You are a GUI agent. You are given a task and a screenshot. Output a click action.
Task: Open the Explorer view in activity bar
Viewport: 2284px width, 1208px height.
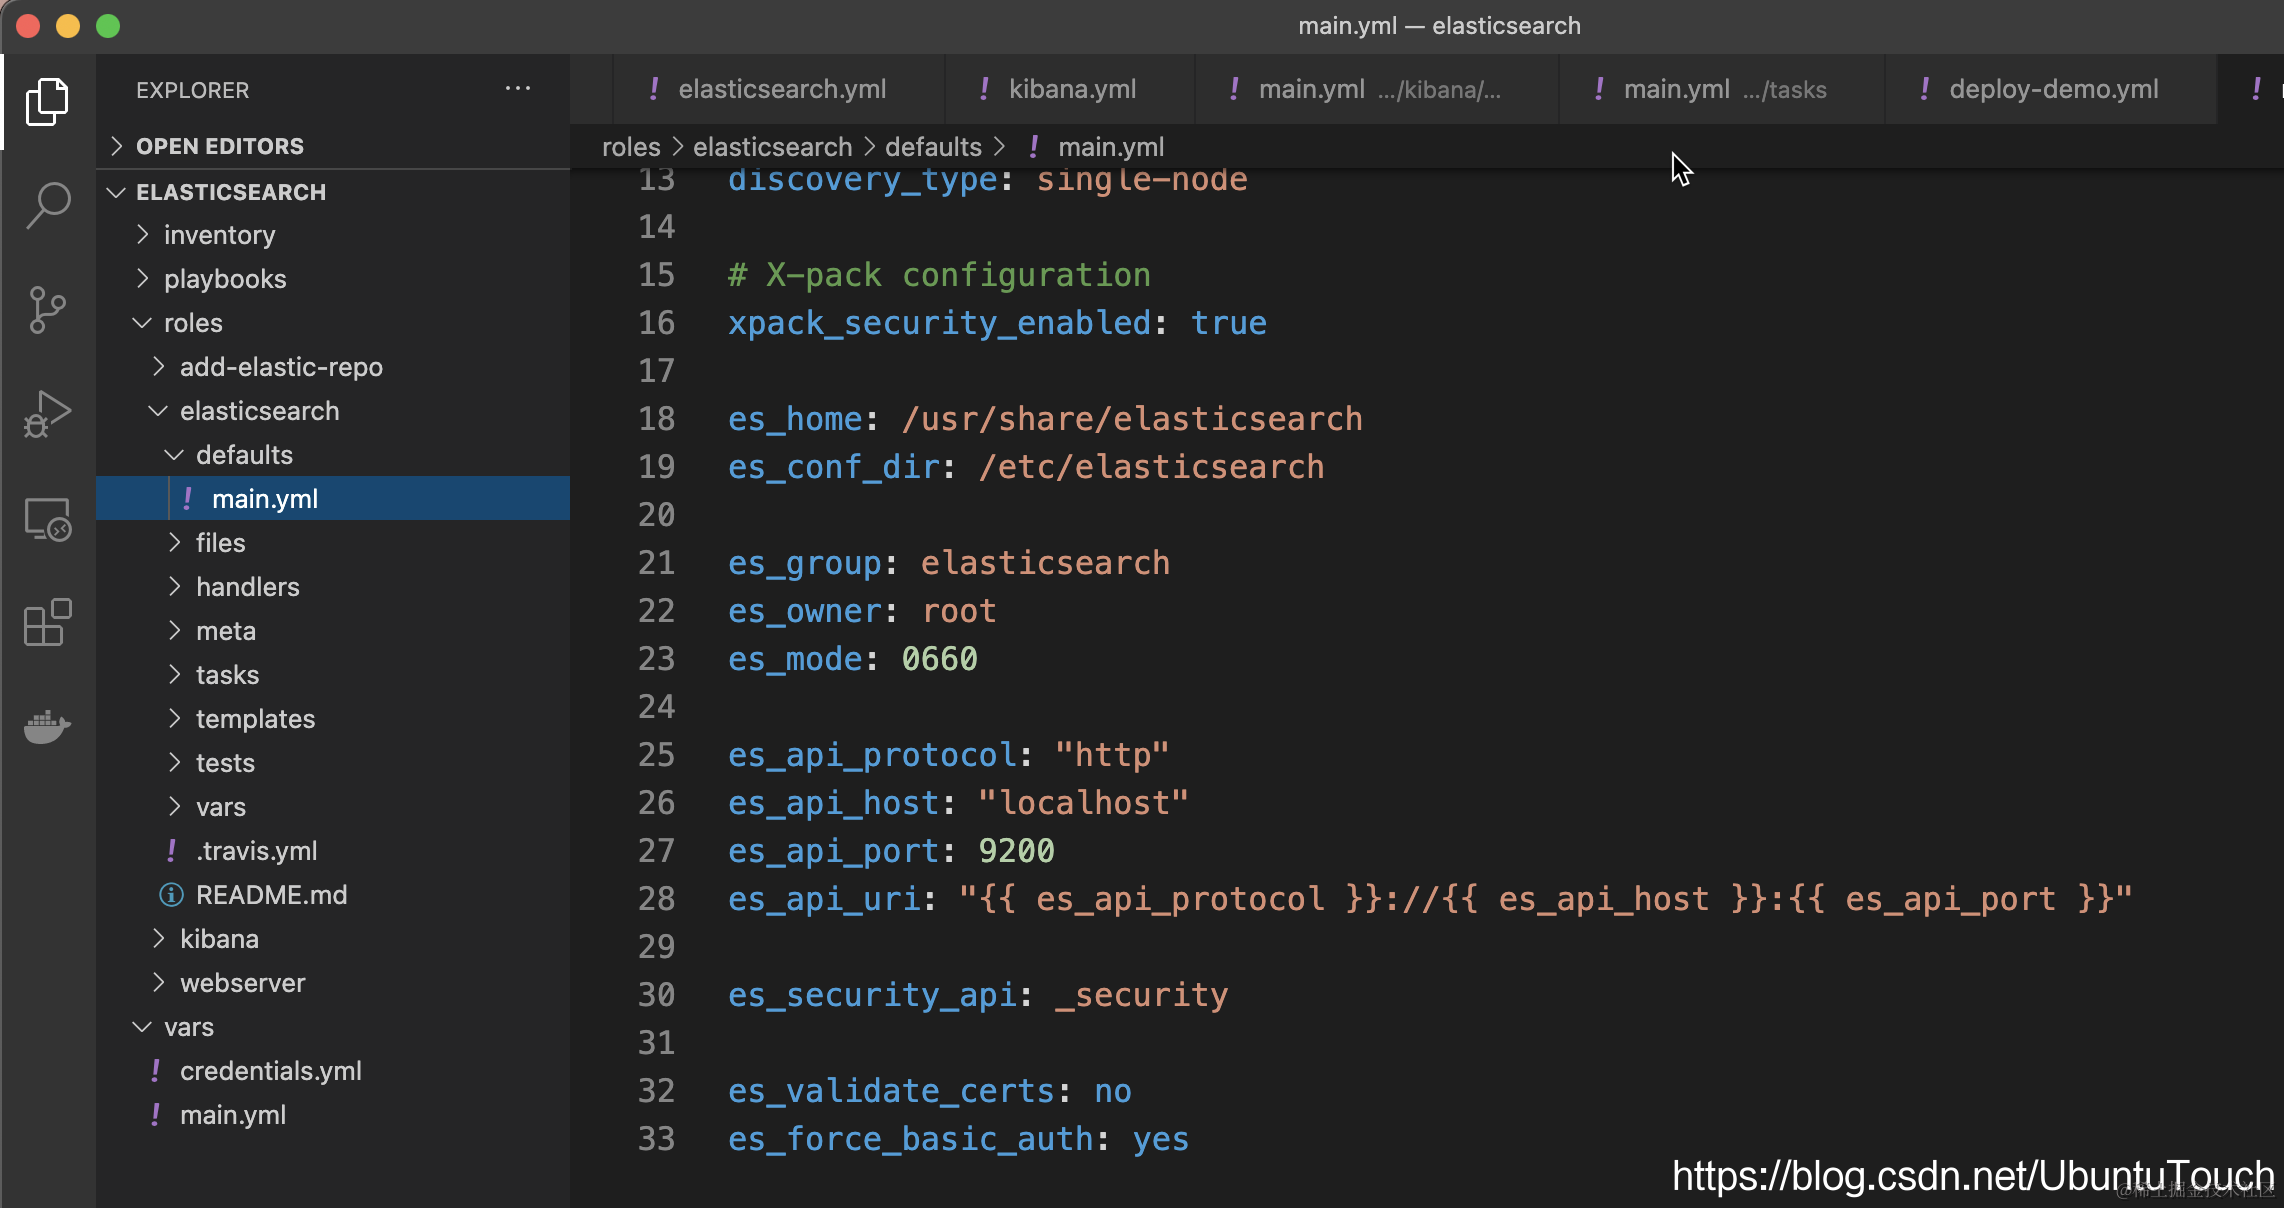[47, 101]
